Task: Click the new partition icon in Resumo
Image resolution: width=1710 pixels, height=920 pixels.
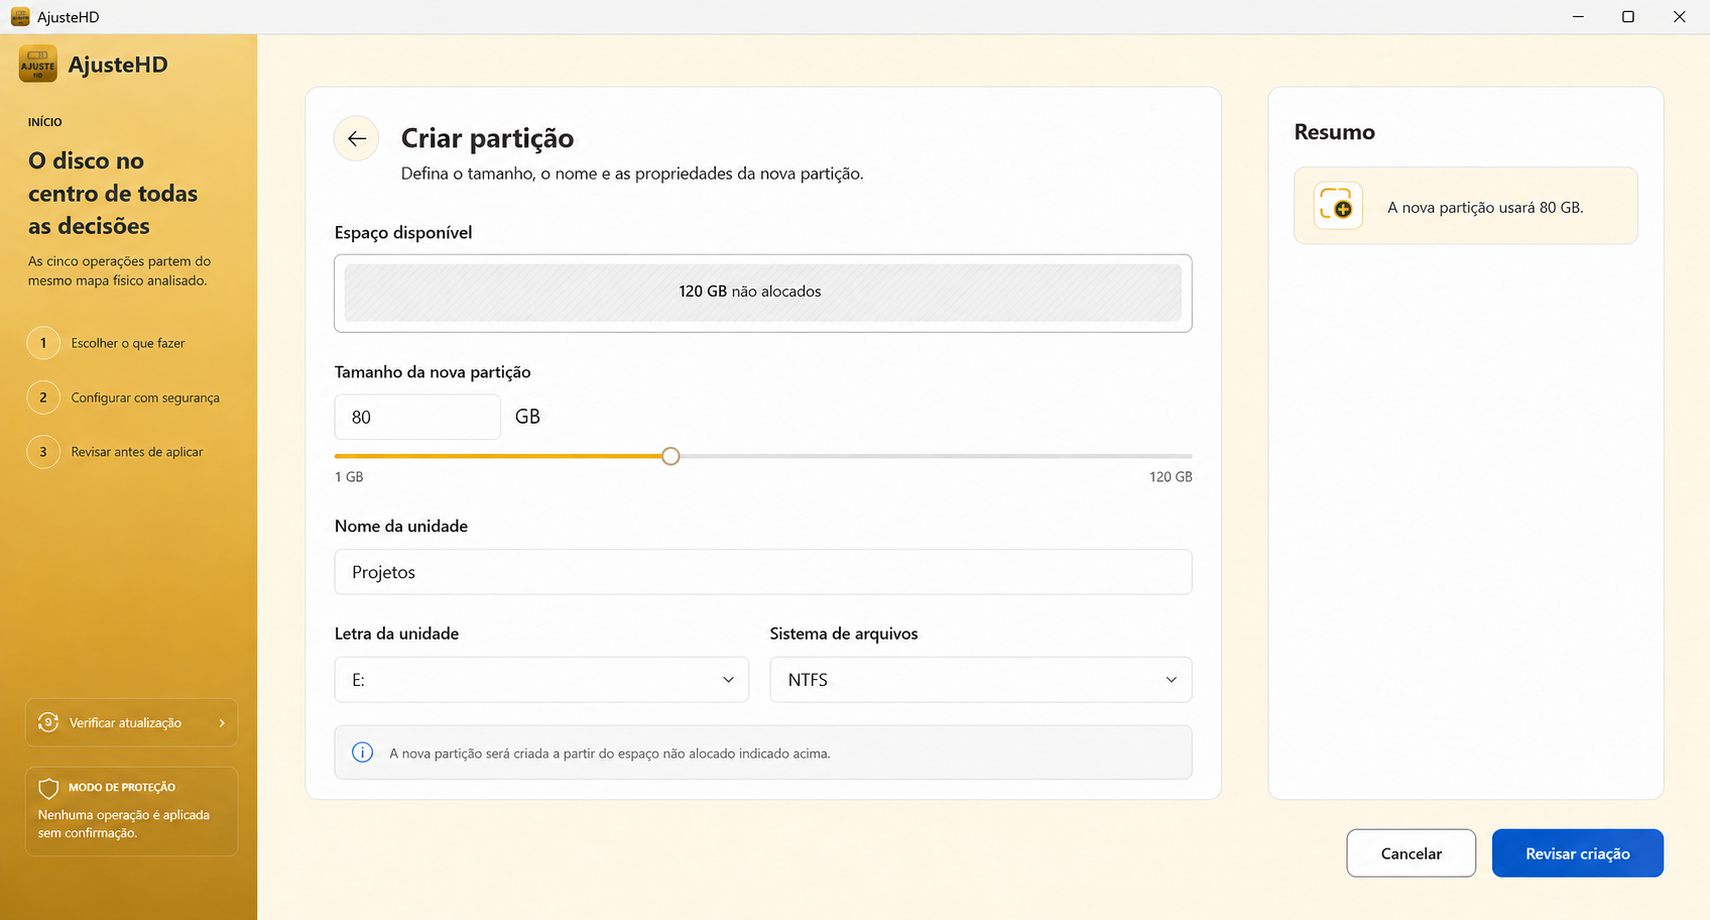Action: tap(1338, 206)
